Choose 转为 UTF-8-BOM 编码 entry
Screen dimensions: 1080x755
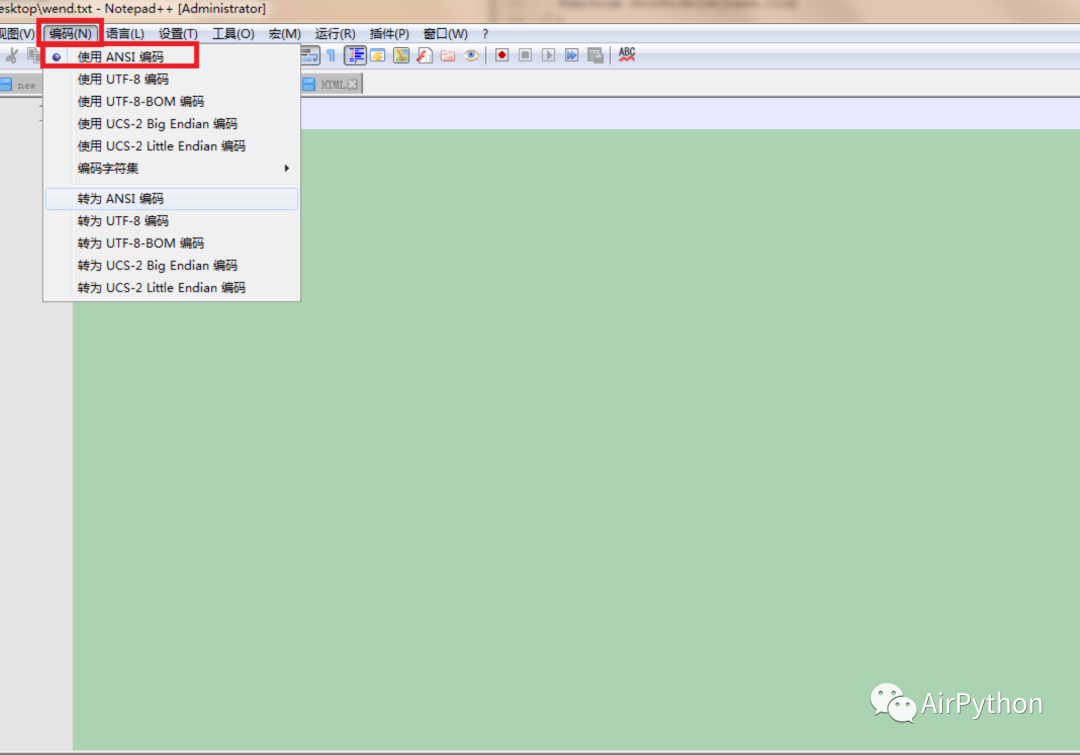pyautogui.click(x=172, y=243)
